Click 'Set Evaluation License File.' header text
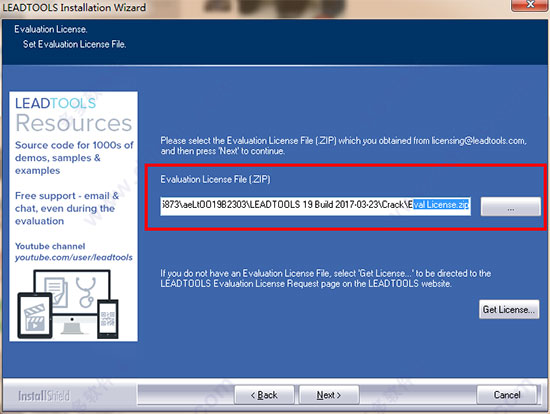Screen dimensions: 550x414 (x=74, y=44)
